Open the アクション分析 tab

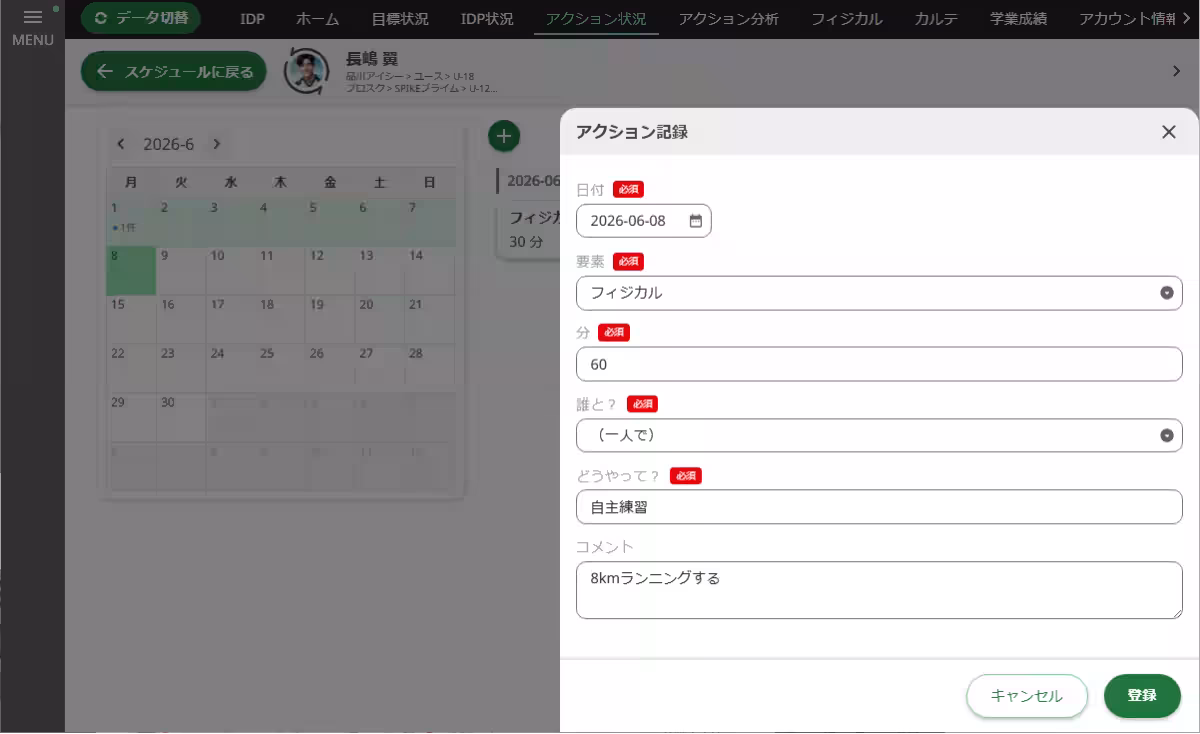coord(728,19)
